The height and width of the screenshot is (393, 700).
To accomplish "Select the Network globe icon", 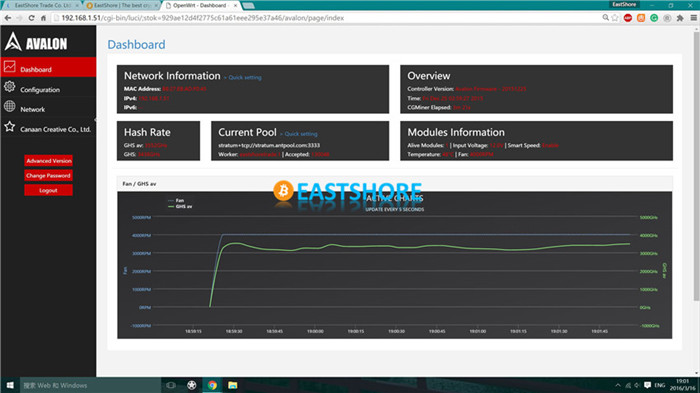I will 9,106.
